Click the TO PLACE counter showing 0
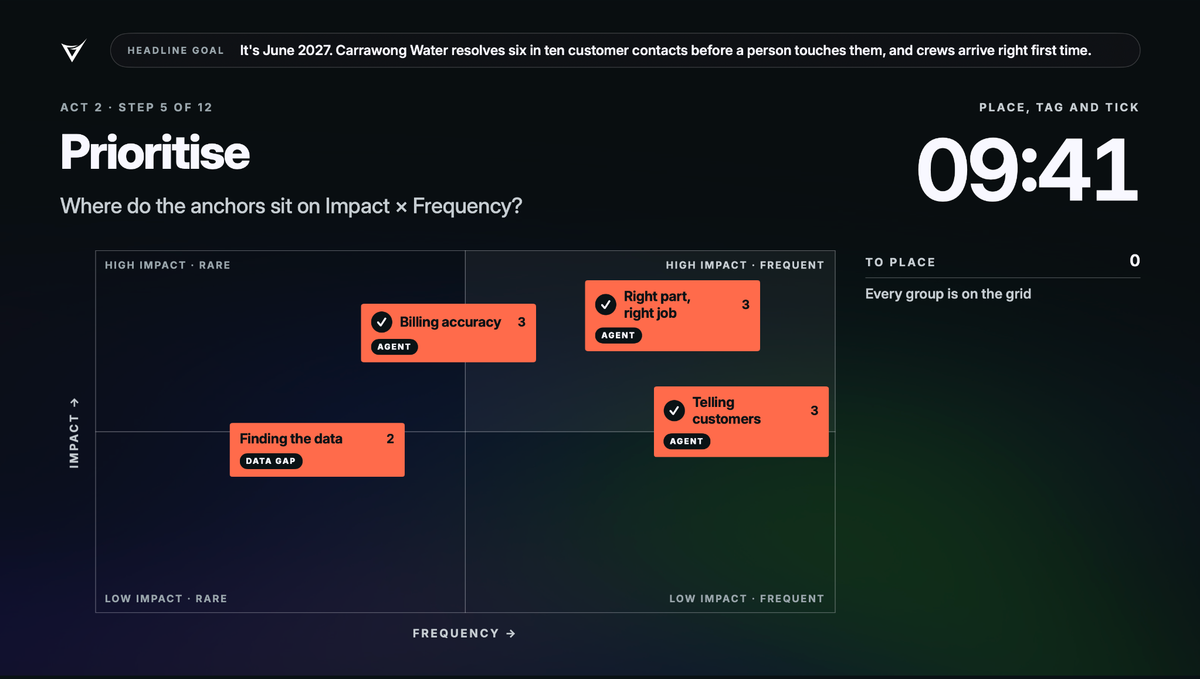Viewport: 1200px width, 679px height. 1134,261
